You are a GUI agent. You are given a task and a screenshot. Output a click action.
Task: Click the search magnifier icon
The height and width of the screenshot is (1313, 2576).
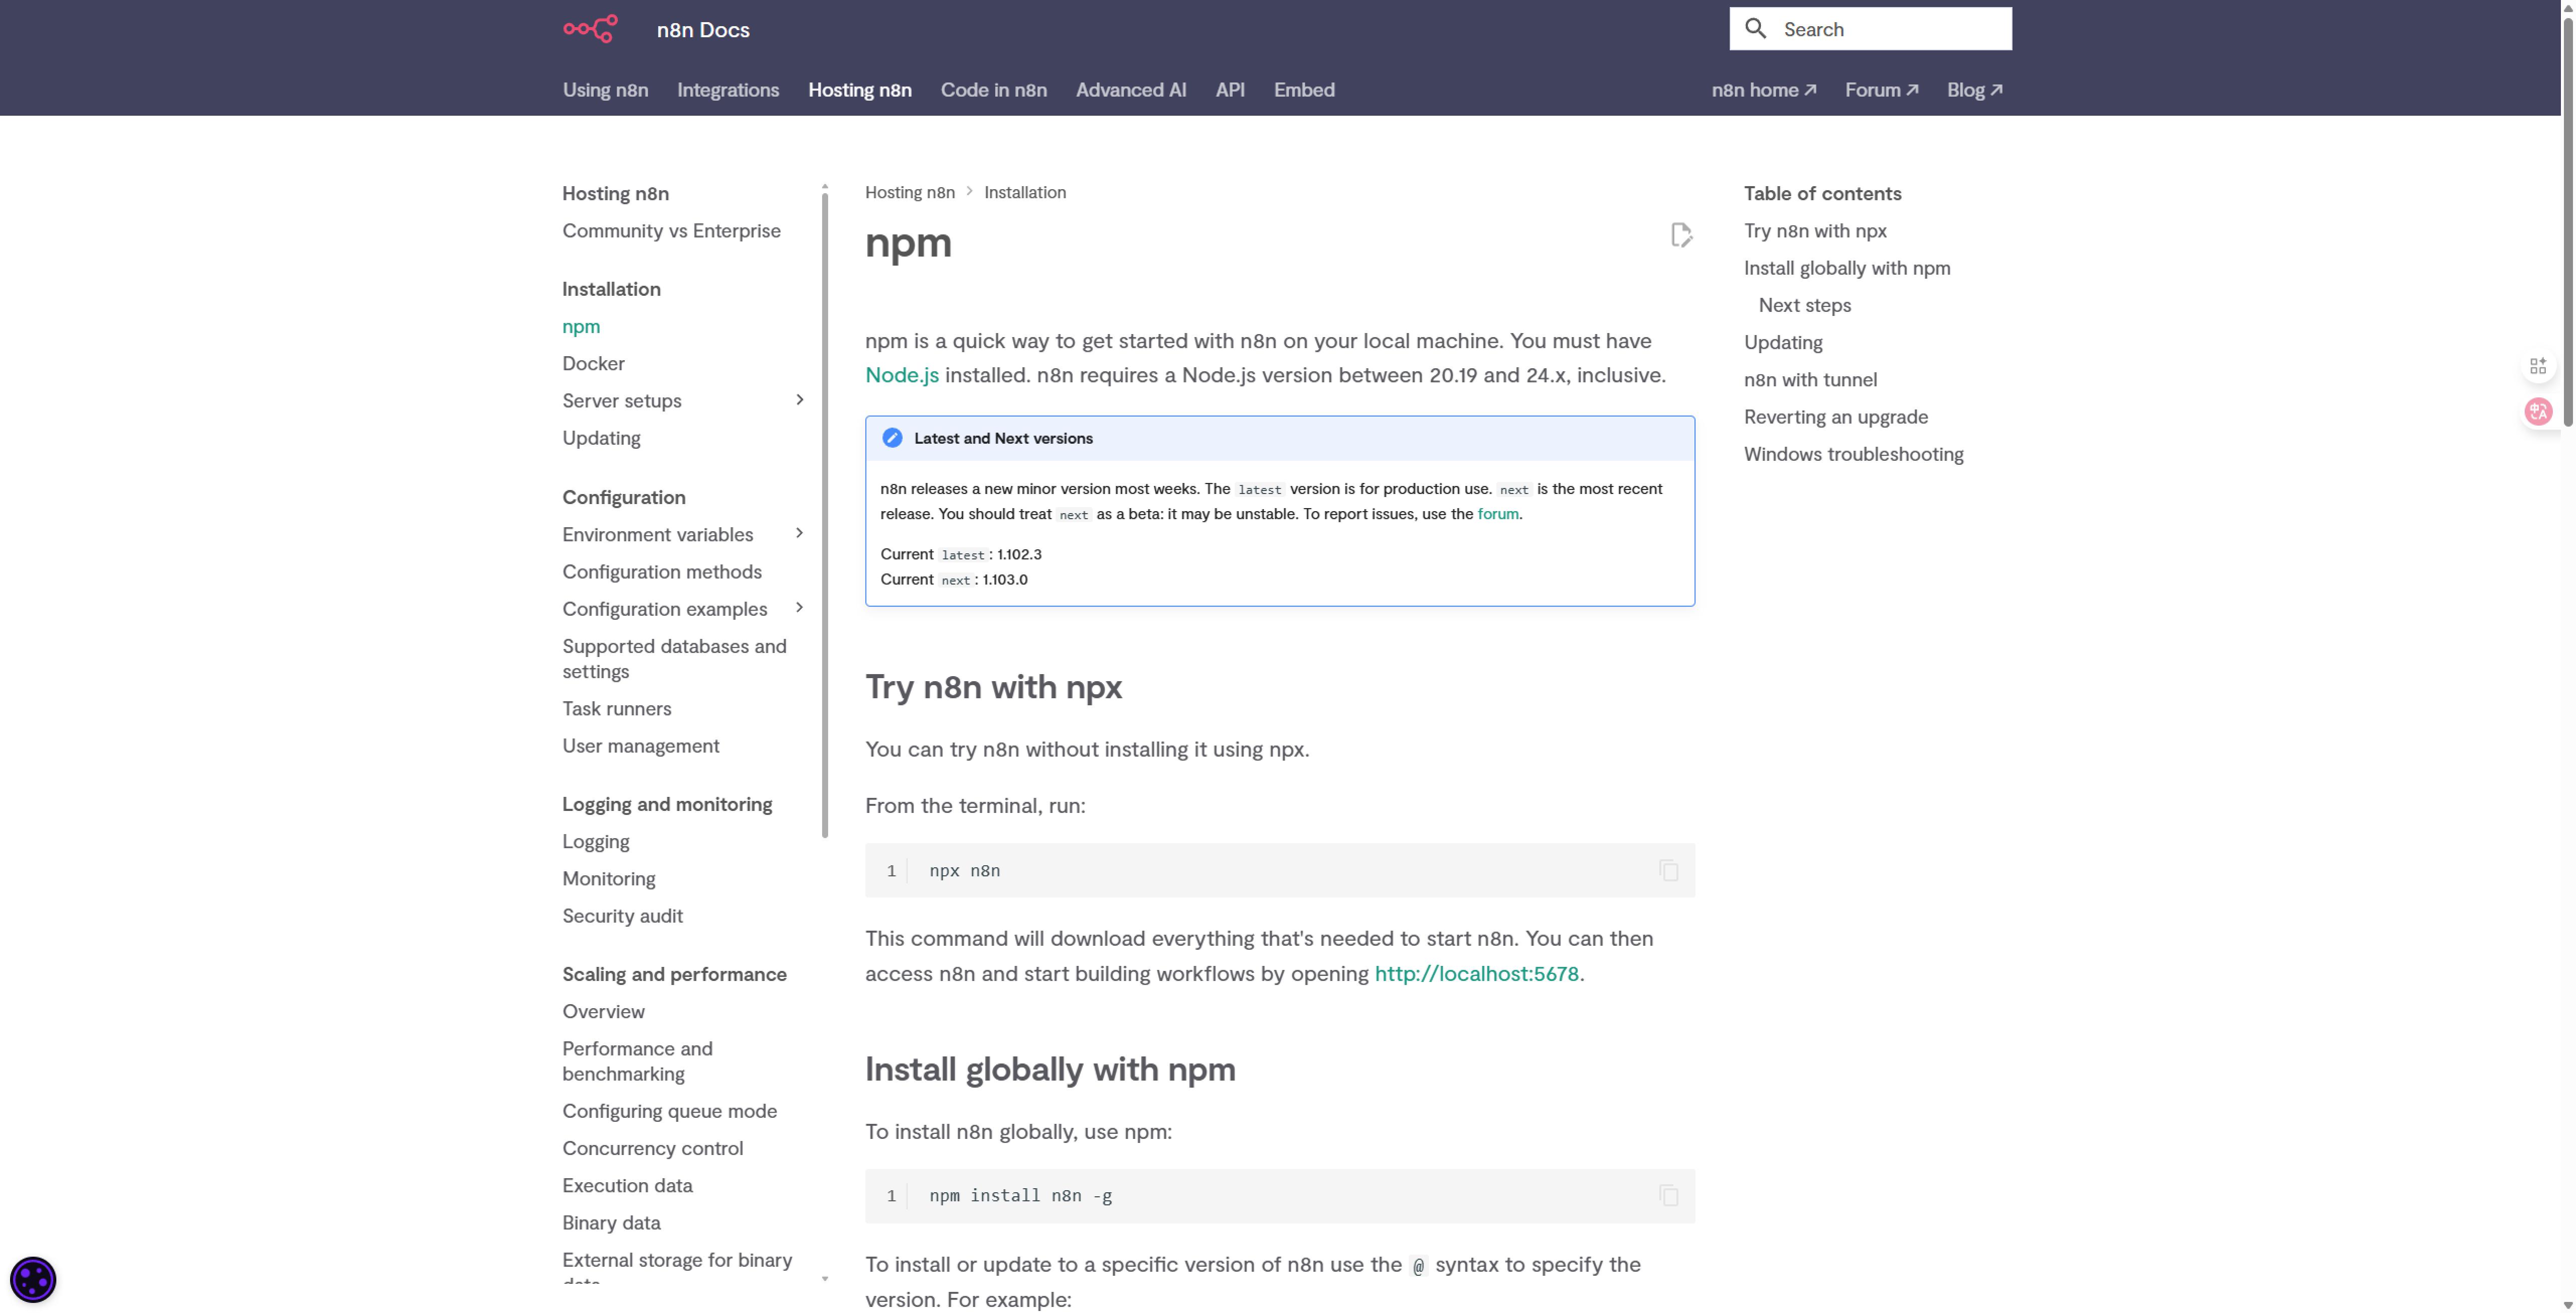[x=1756, y=29]
